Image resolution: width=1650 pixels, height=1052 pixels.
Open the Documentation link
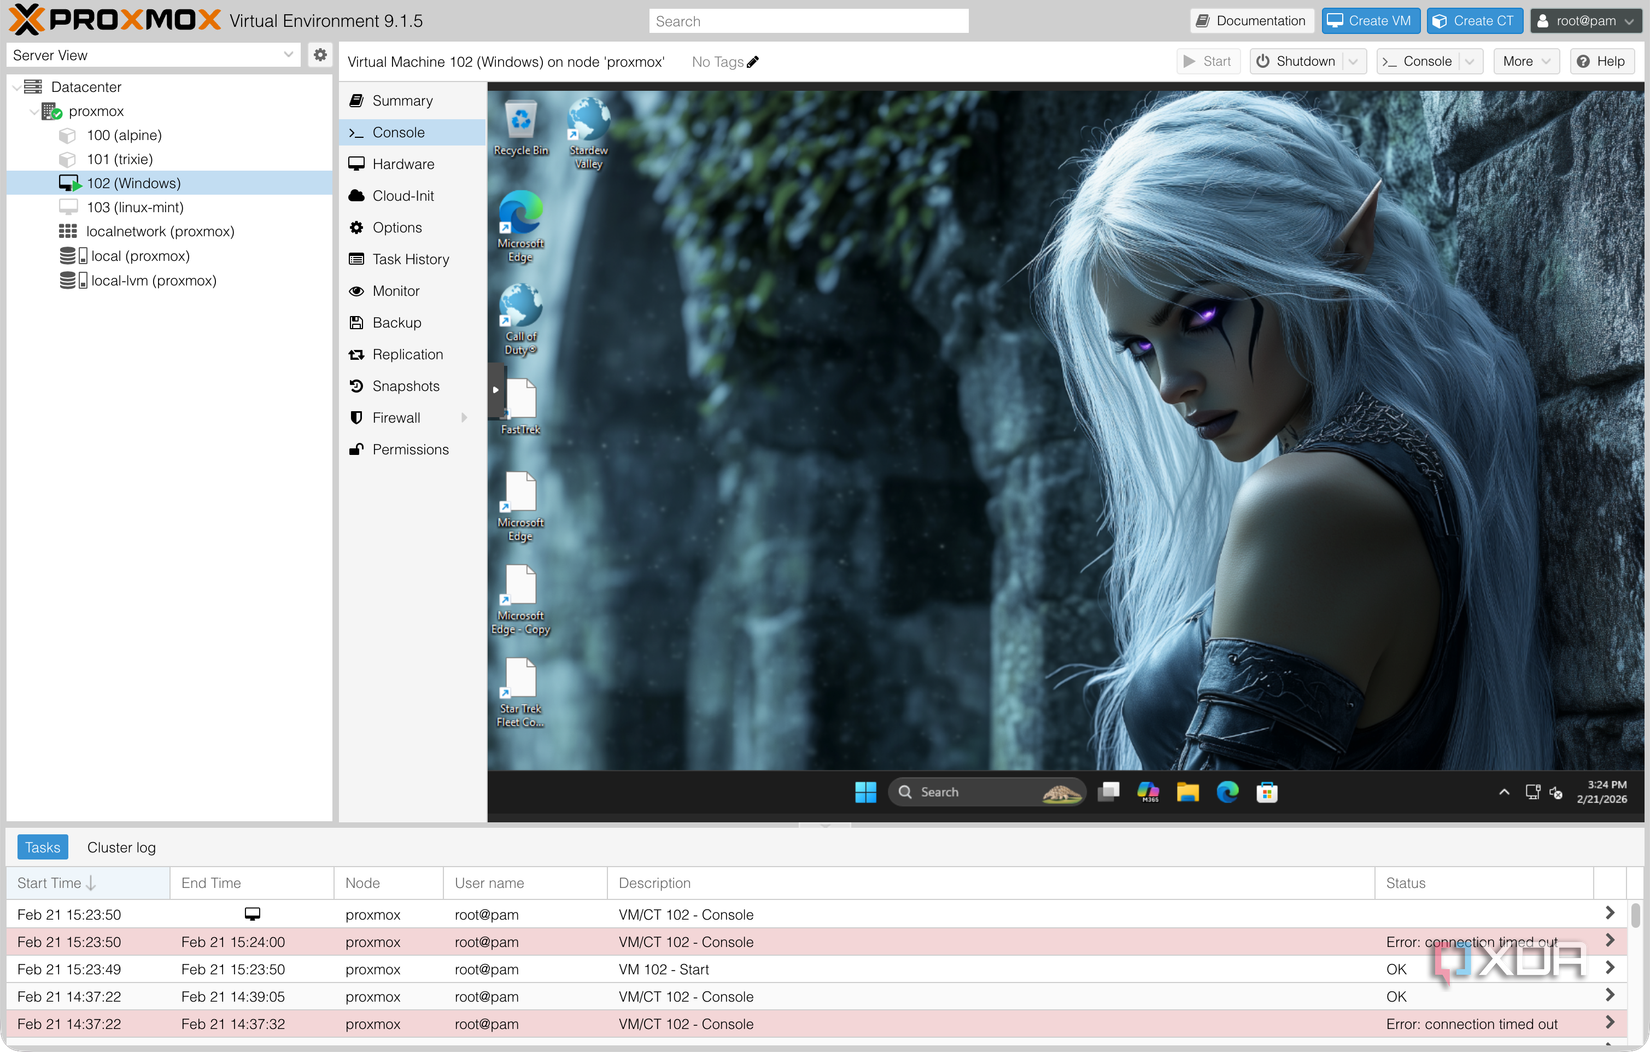(x=1251, y=21)
